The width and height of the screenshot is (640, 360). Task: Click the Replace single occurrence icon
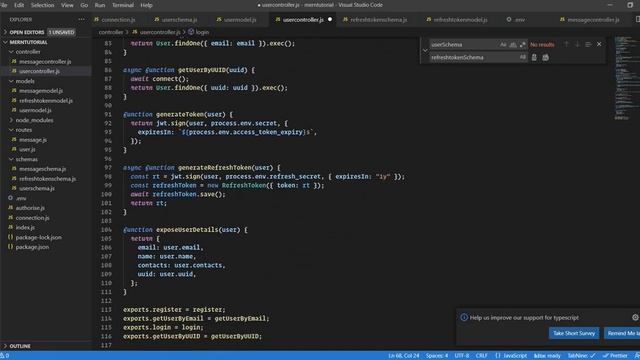point(534,58)
